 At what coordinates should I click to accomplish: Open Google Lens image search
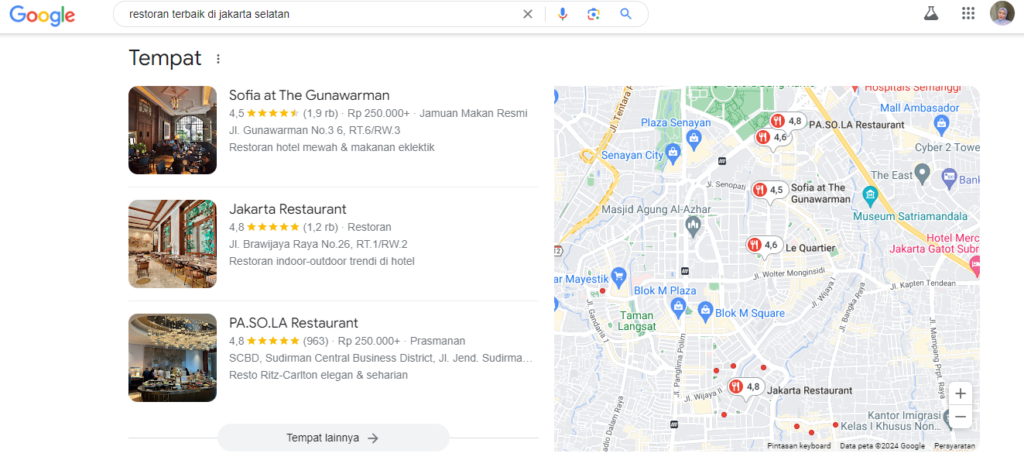(594, 14)
